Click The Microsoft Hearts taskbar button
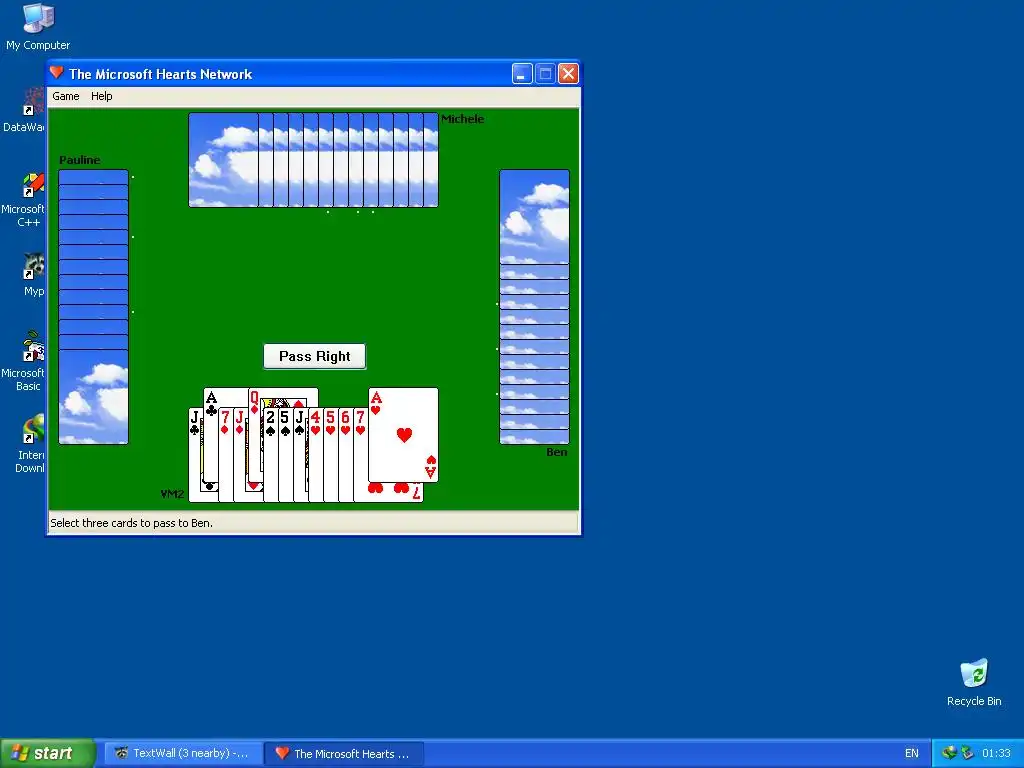The height and width of the screenshot is (768, 1024). tap(344, 753)
